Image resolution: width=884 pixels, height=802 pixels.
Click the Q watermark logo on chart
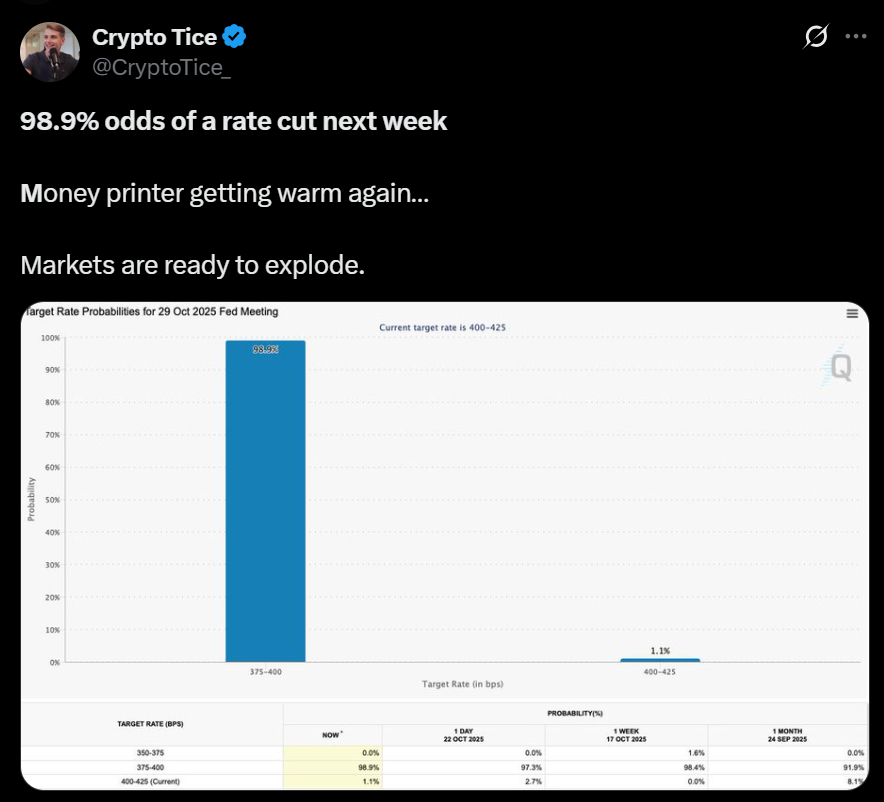839,369
